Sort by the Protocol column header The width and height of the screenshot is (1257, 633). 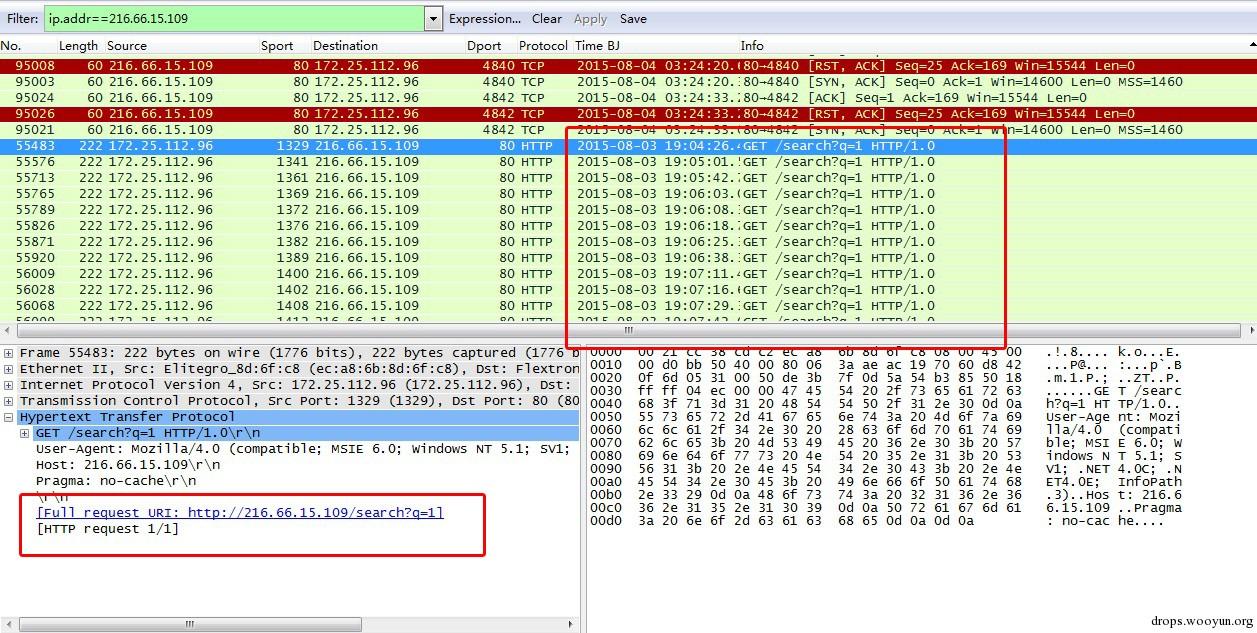[x=543, y=46]
